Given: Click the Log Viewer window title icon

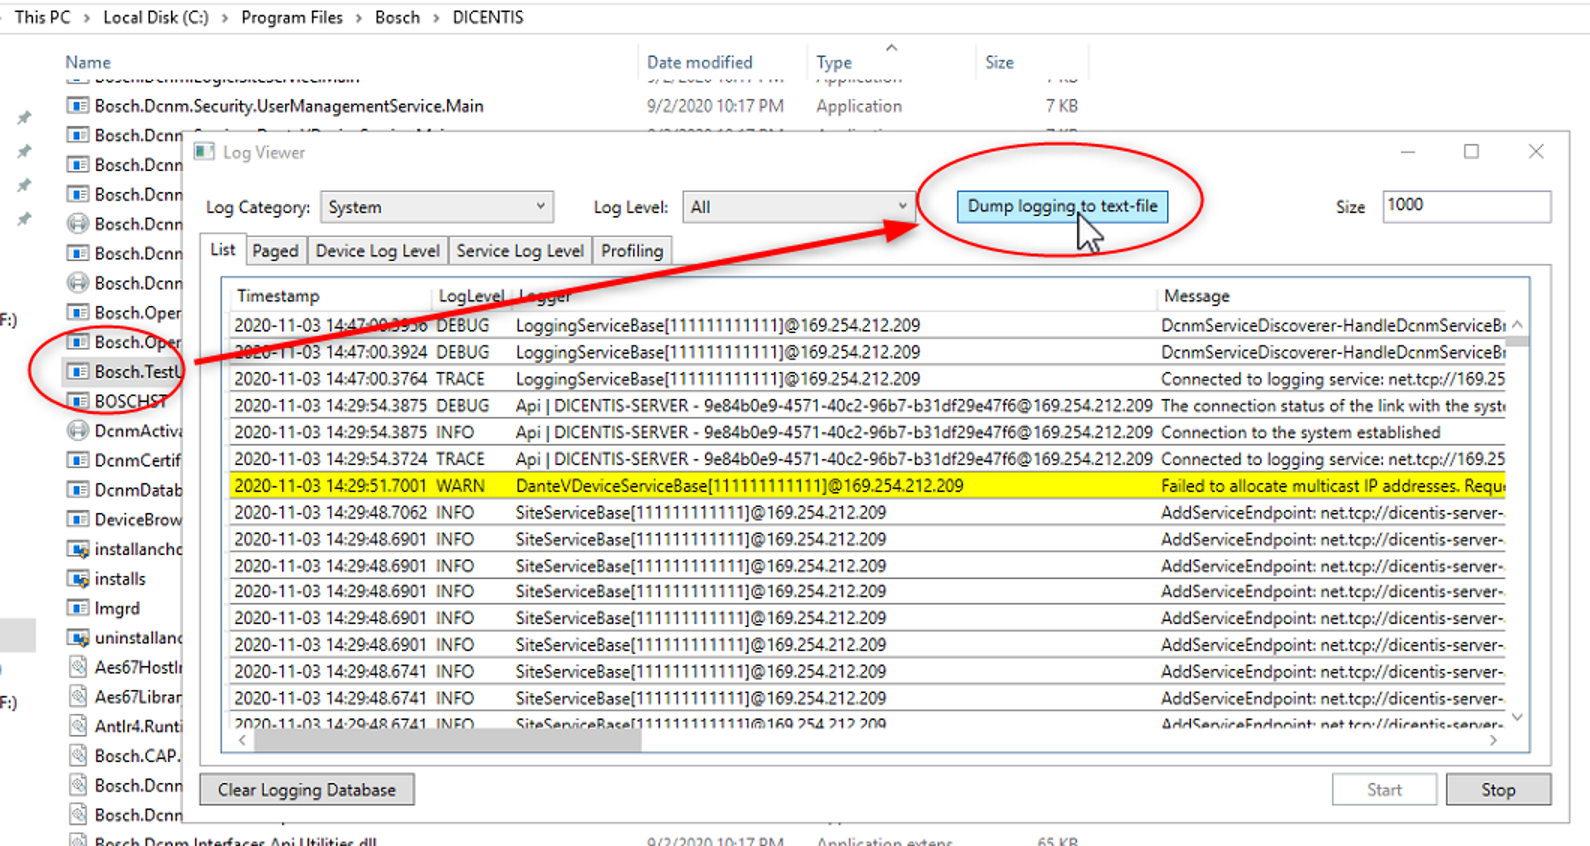Looking at the screenshot, I should 204,152.
